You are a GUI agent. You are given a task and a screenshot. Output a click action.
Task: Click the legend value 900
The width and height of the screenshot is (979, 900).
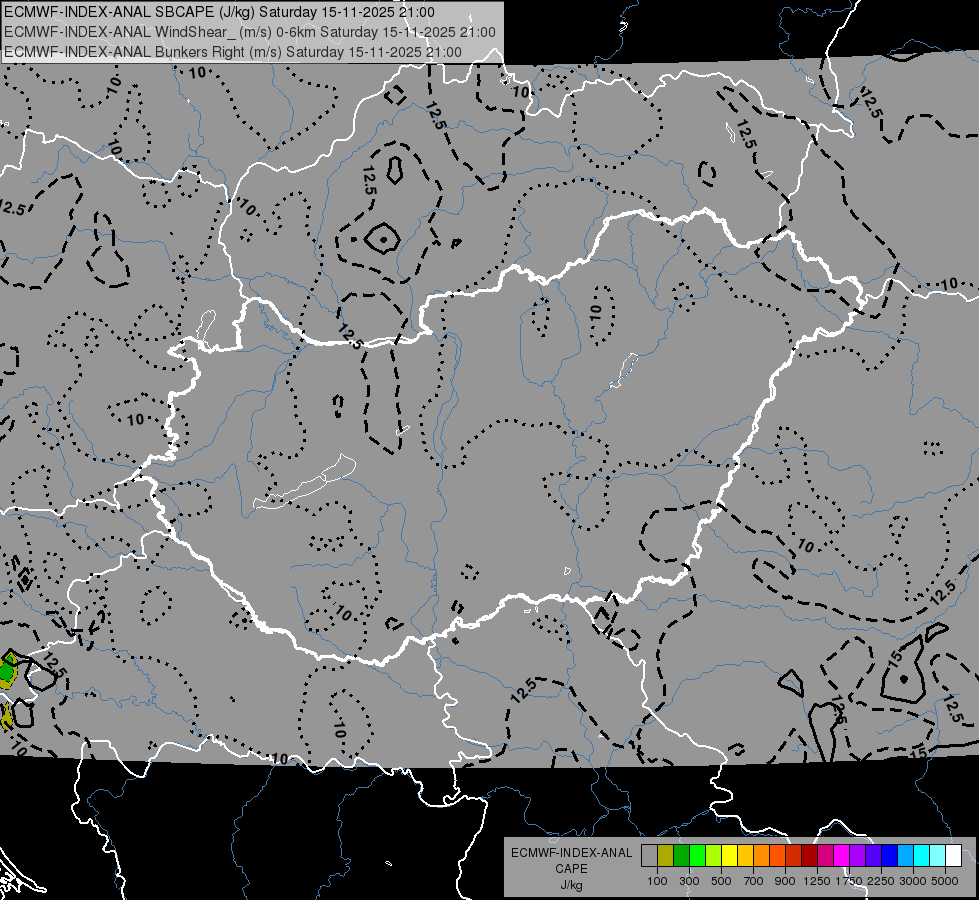785,881
